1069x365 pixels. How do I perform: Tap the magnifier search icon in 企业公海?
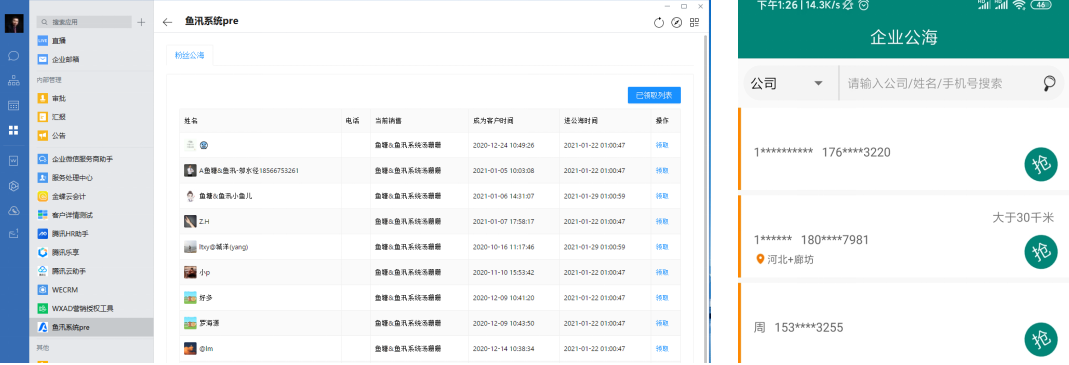(1050, 83)
